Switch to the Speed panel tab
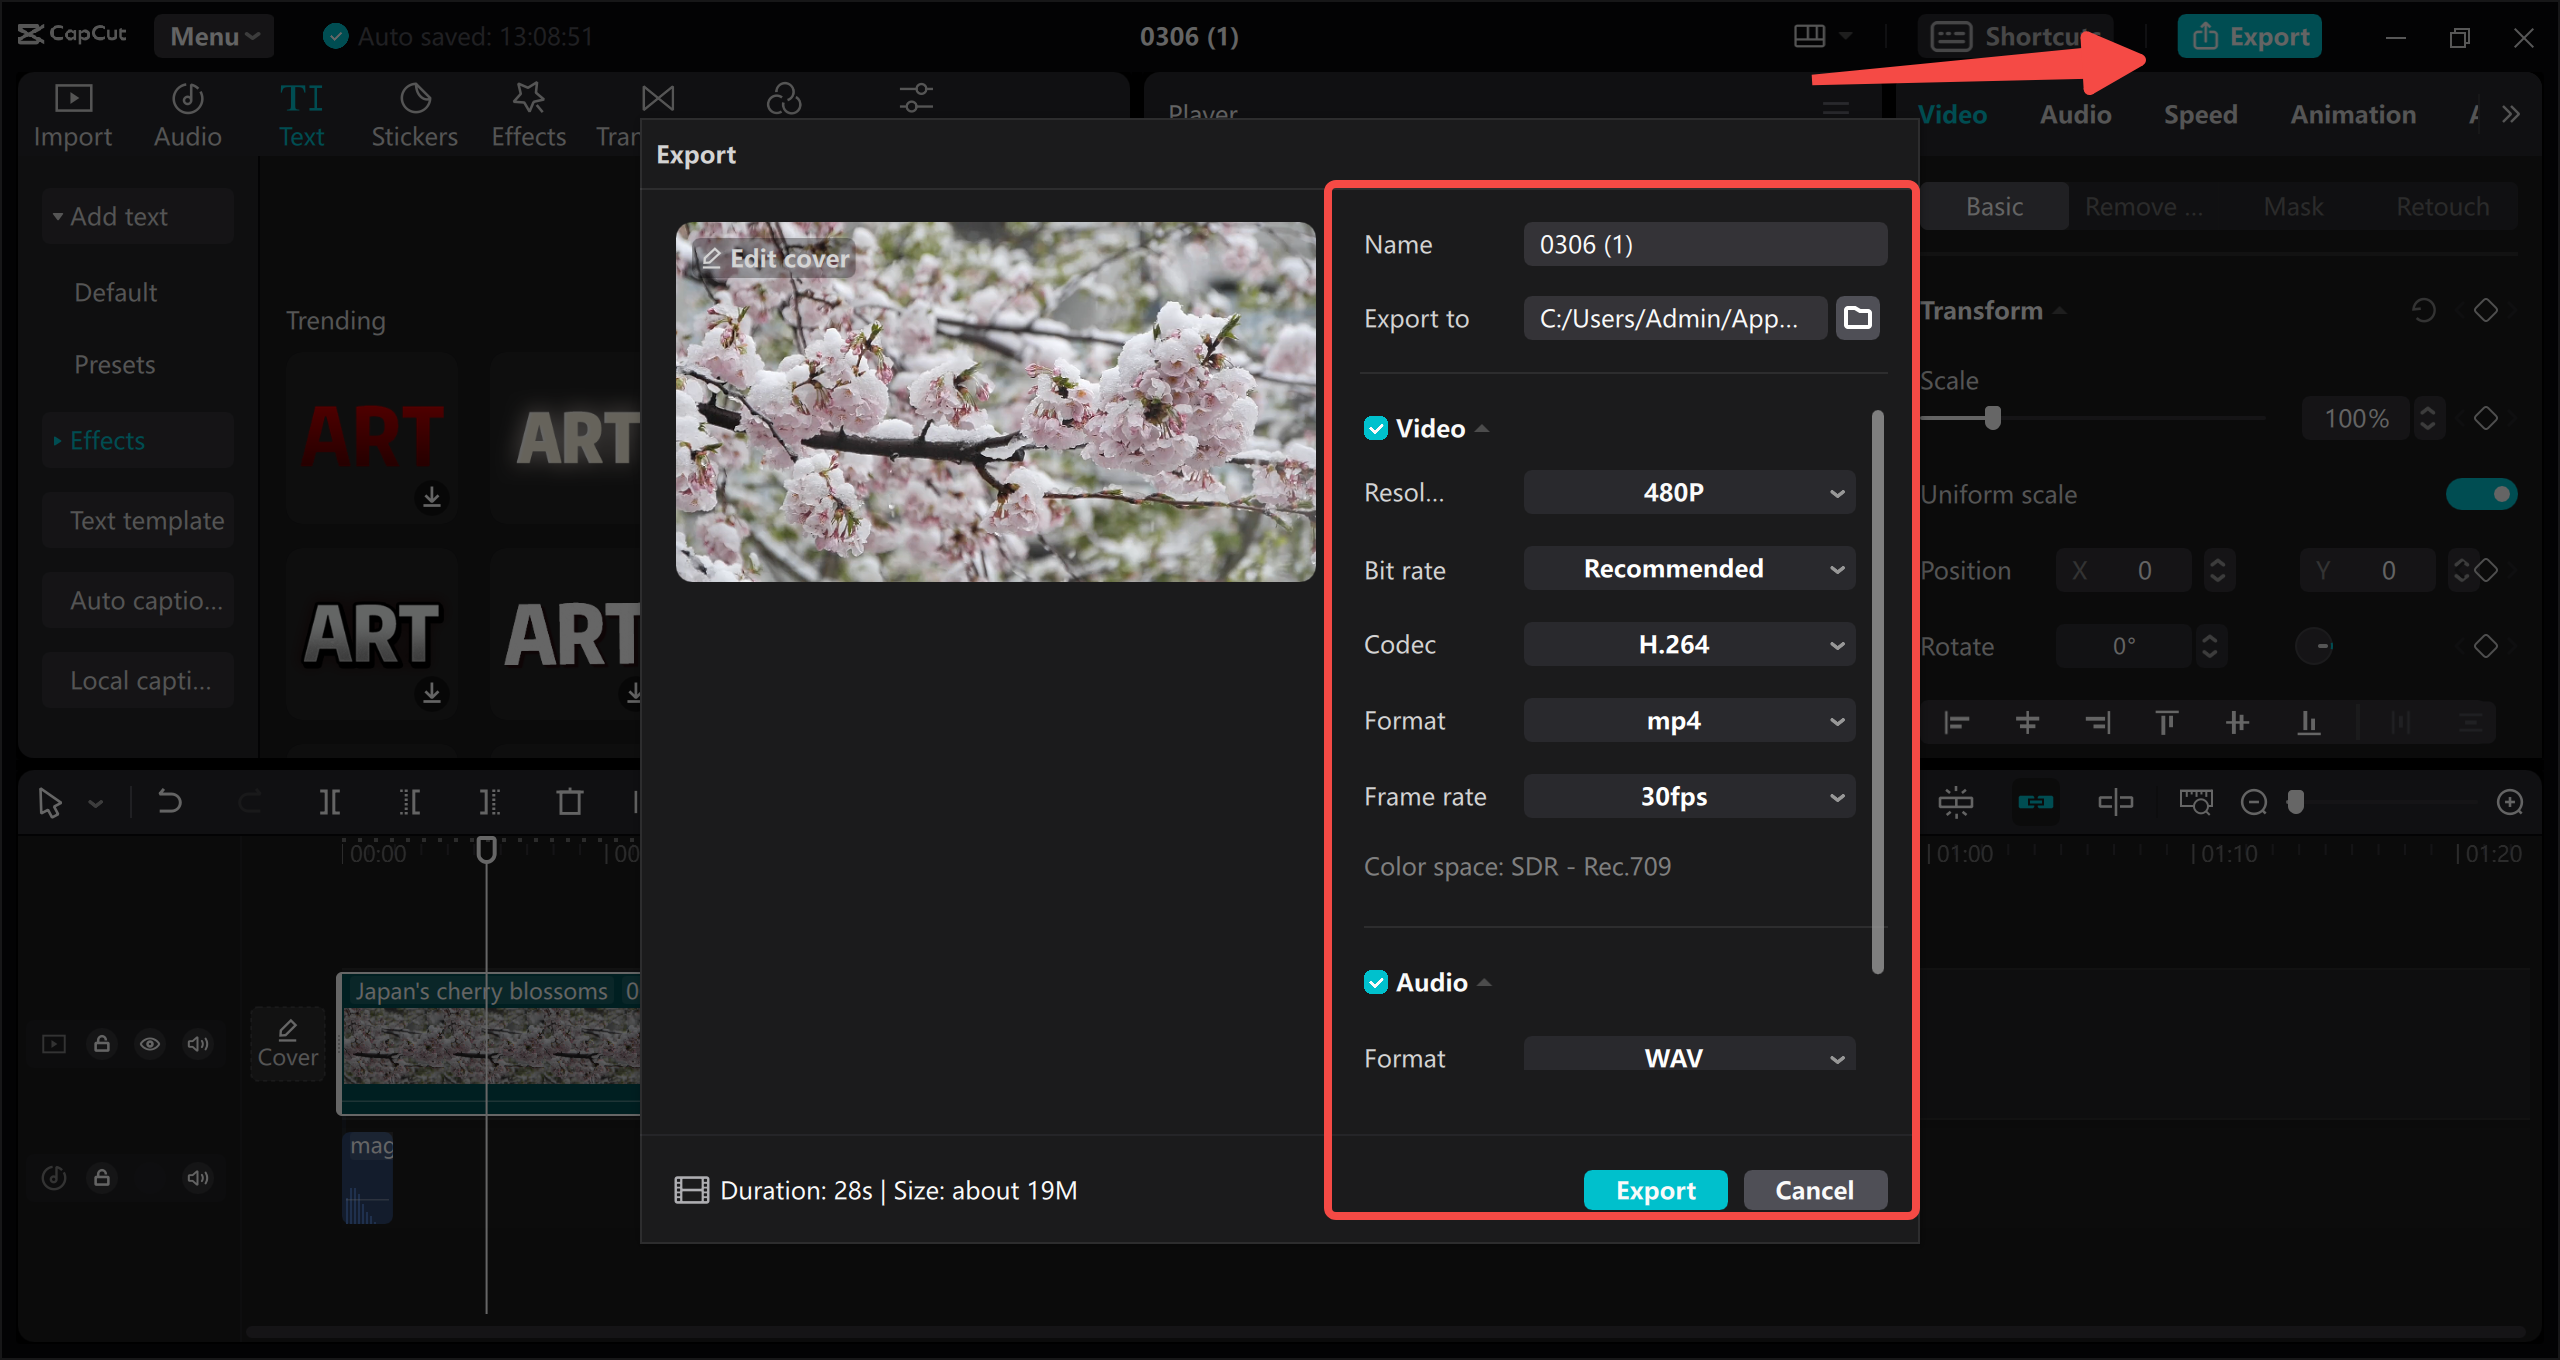Viewport: 2560px width, 1360px height. click(2199, 113)
